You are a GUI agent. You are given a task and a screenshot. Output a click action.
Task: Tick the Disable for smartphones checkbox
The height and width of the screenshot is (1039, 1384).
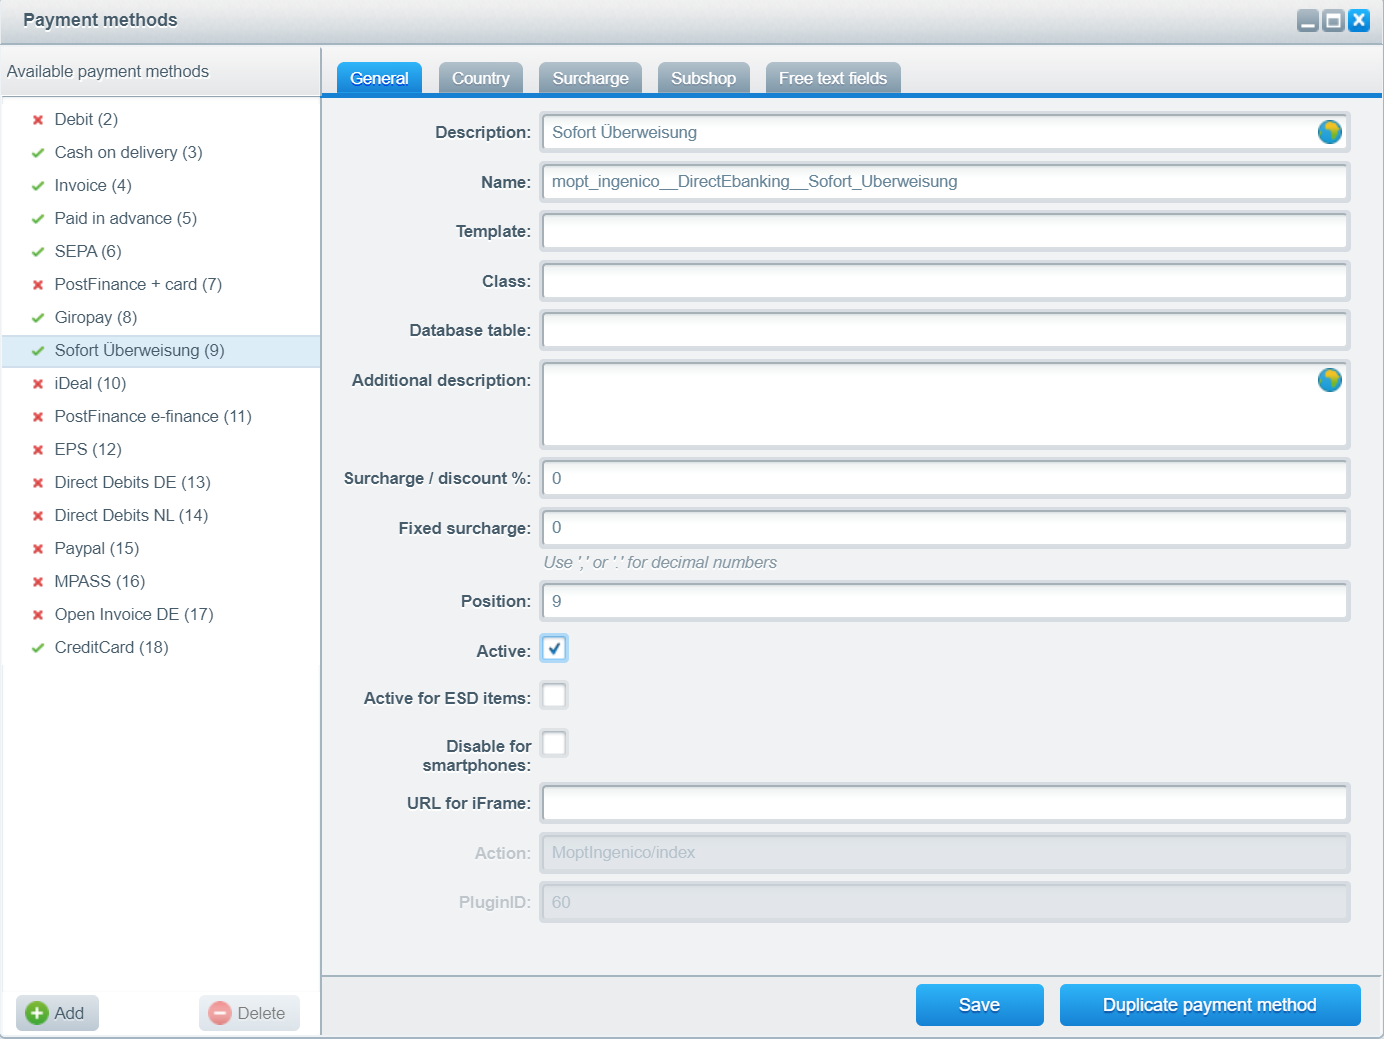point(554,744)
